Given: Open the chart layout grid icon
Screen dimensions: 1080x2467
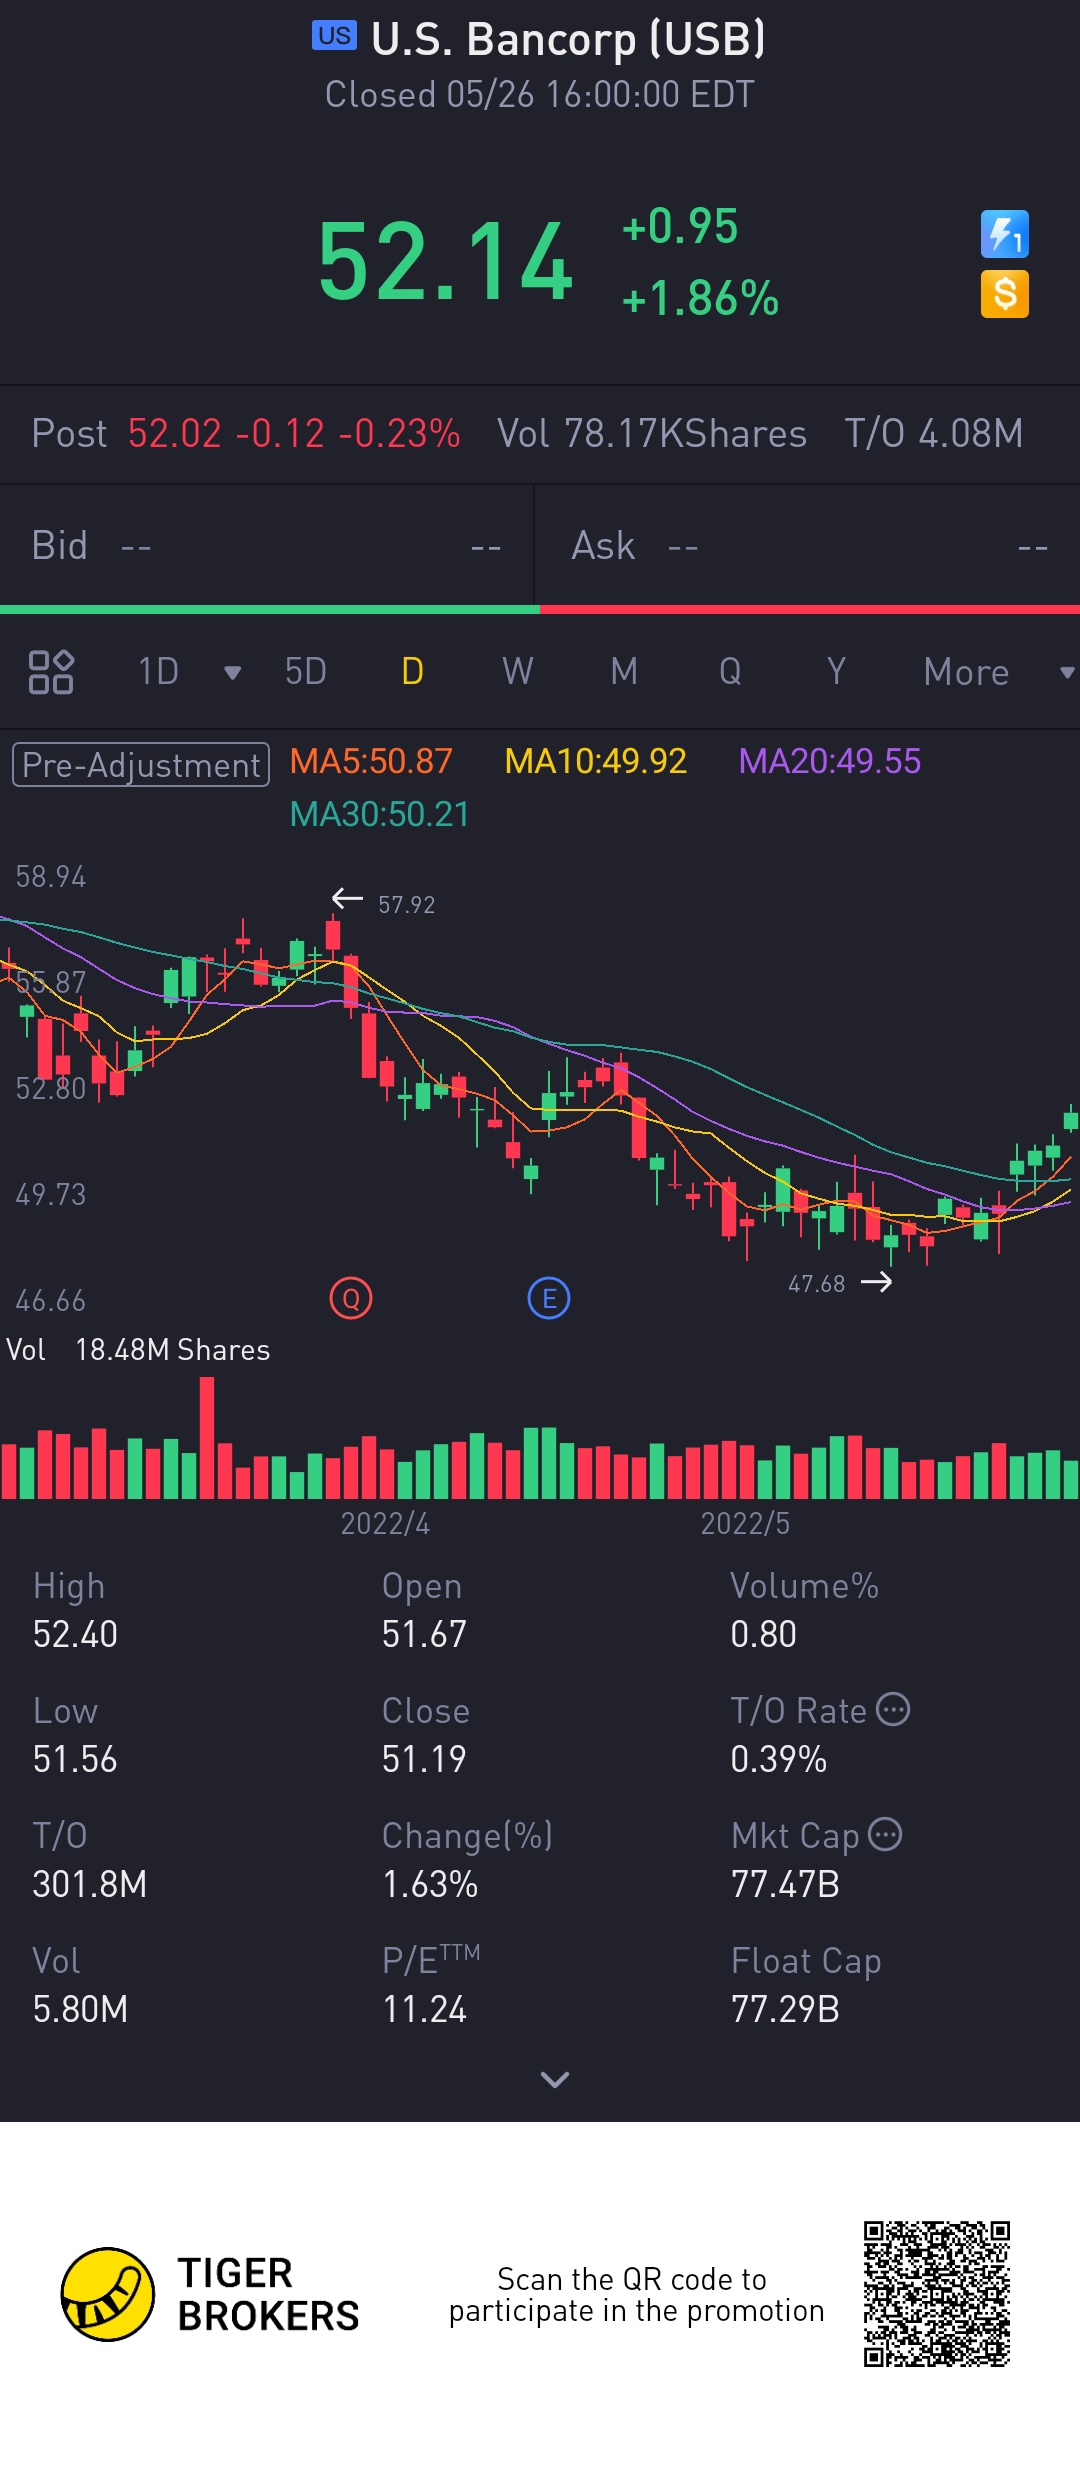Looking at the screenshot, I should click(51, 672).
